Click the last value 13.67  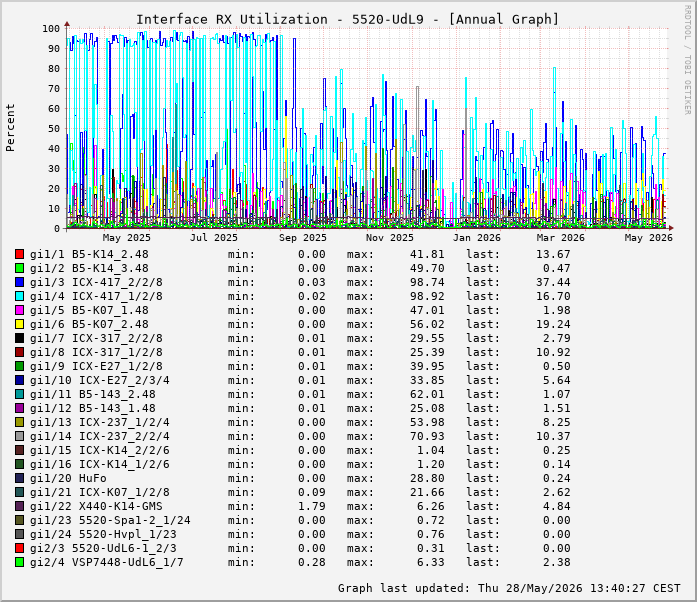coord(553,254)
